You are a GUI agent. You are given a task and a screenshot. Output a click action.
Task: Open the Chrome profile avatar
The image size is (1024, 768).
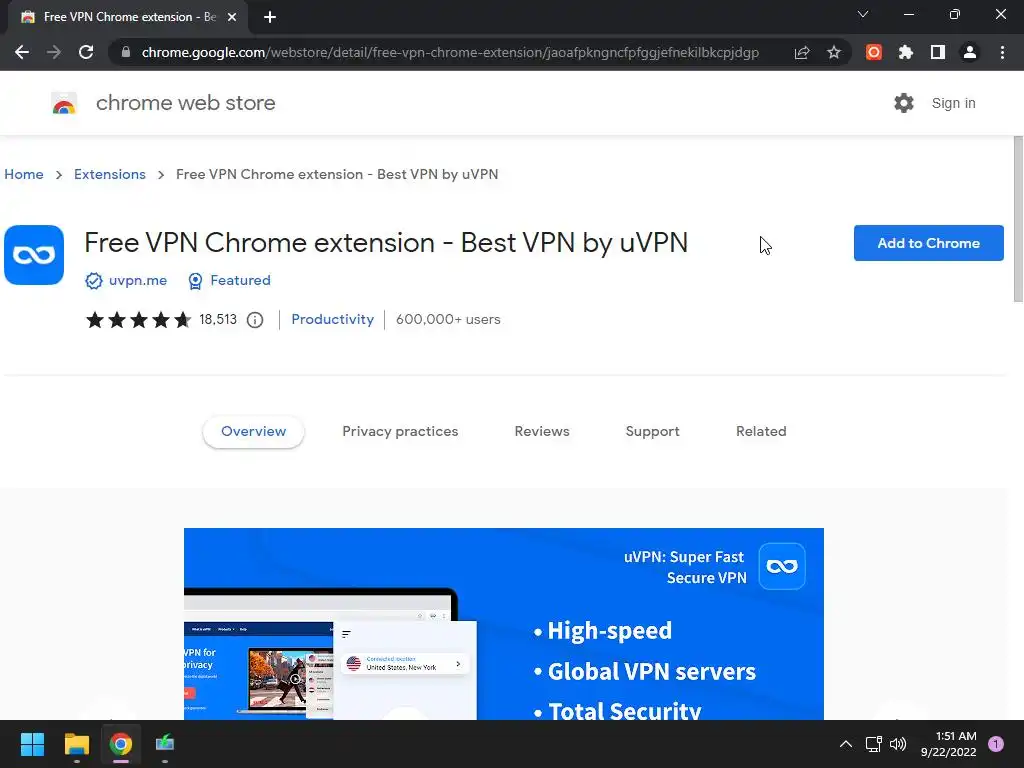(969, 52)
